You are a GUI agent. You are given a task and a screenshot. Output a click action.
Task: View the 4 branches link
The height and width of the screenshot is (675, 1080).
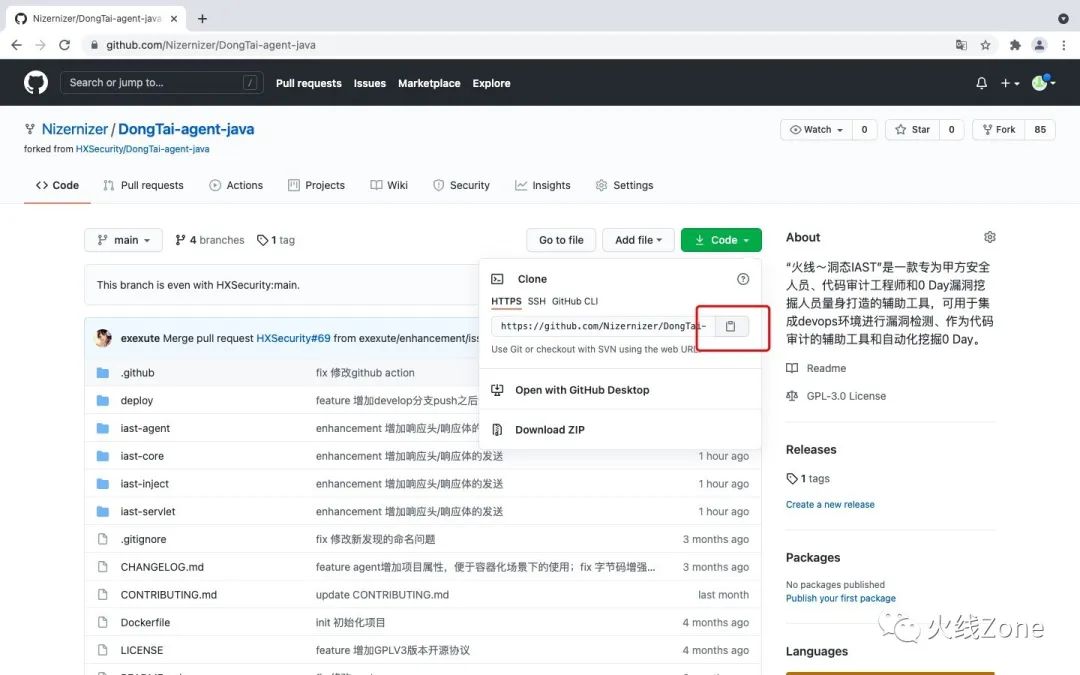(210, 240)
